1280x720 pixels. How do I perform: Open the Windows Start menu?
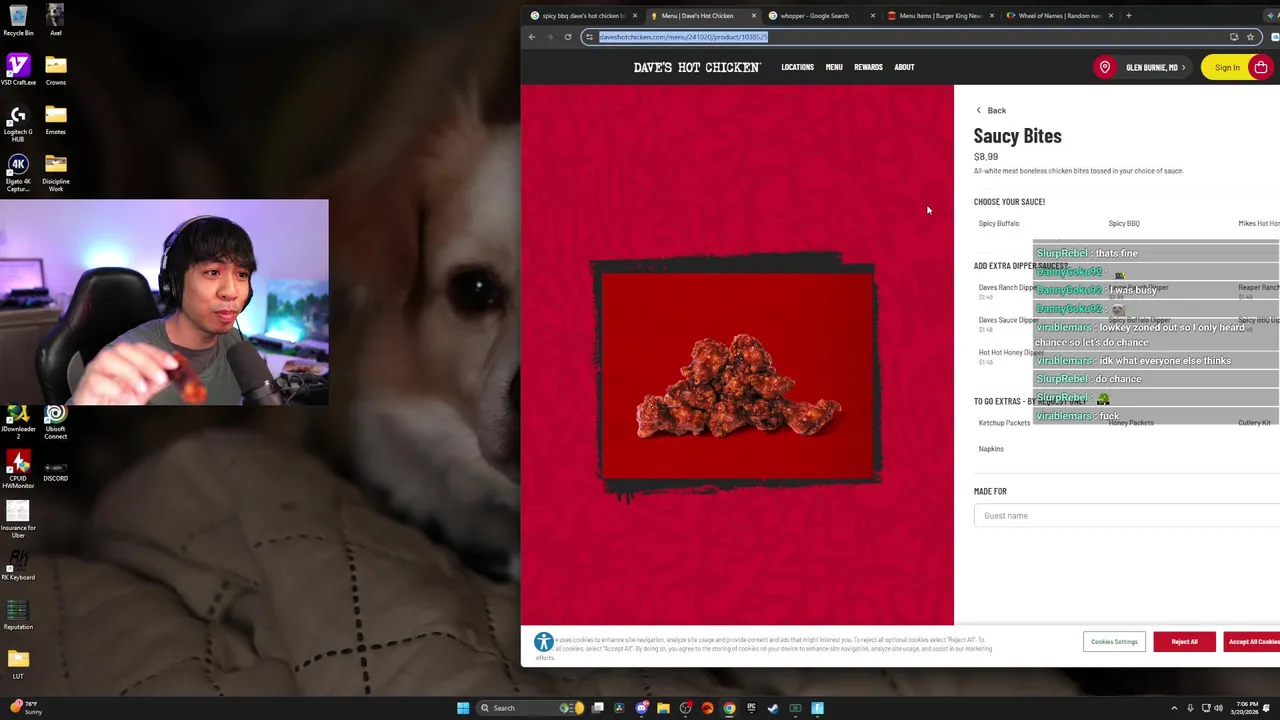[463, 708]
